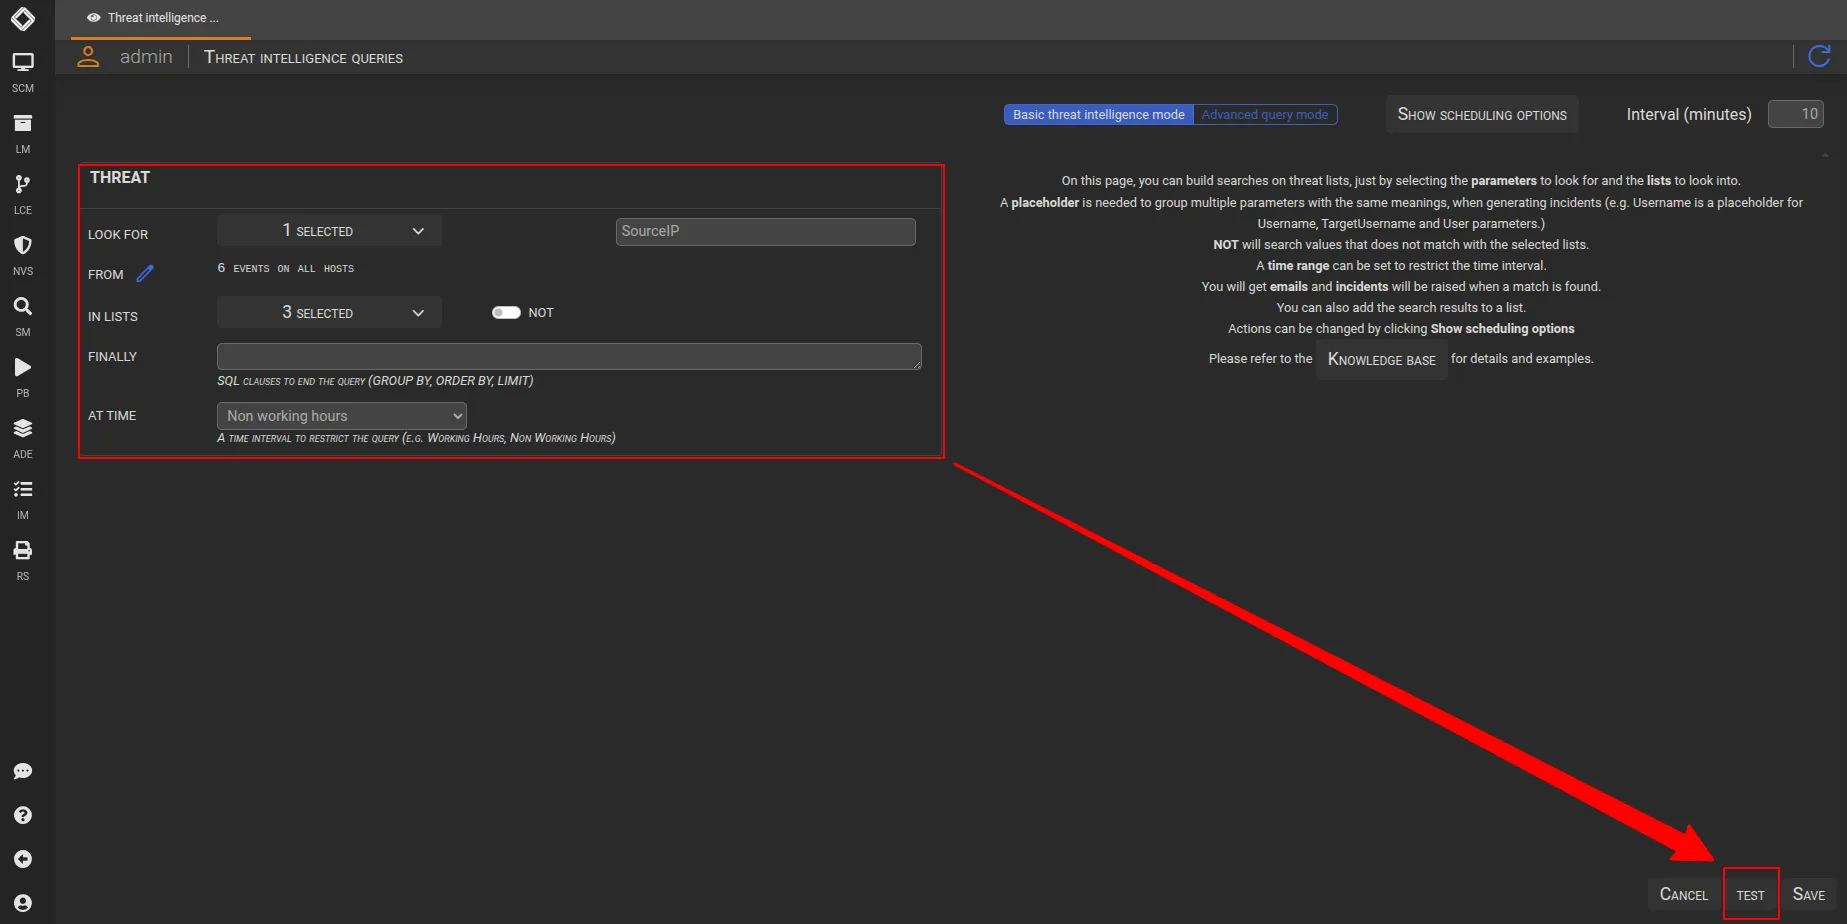Screen dimensions: 1847x924
Task: Click Show scheduling options
Action: [x=1481, y=114]
